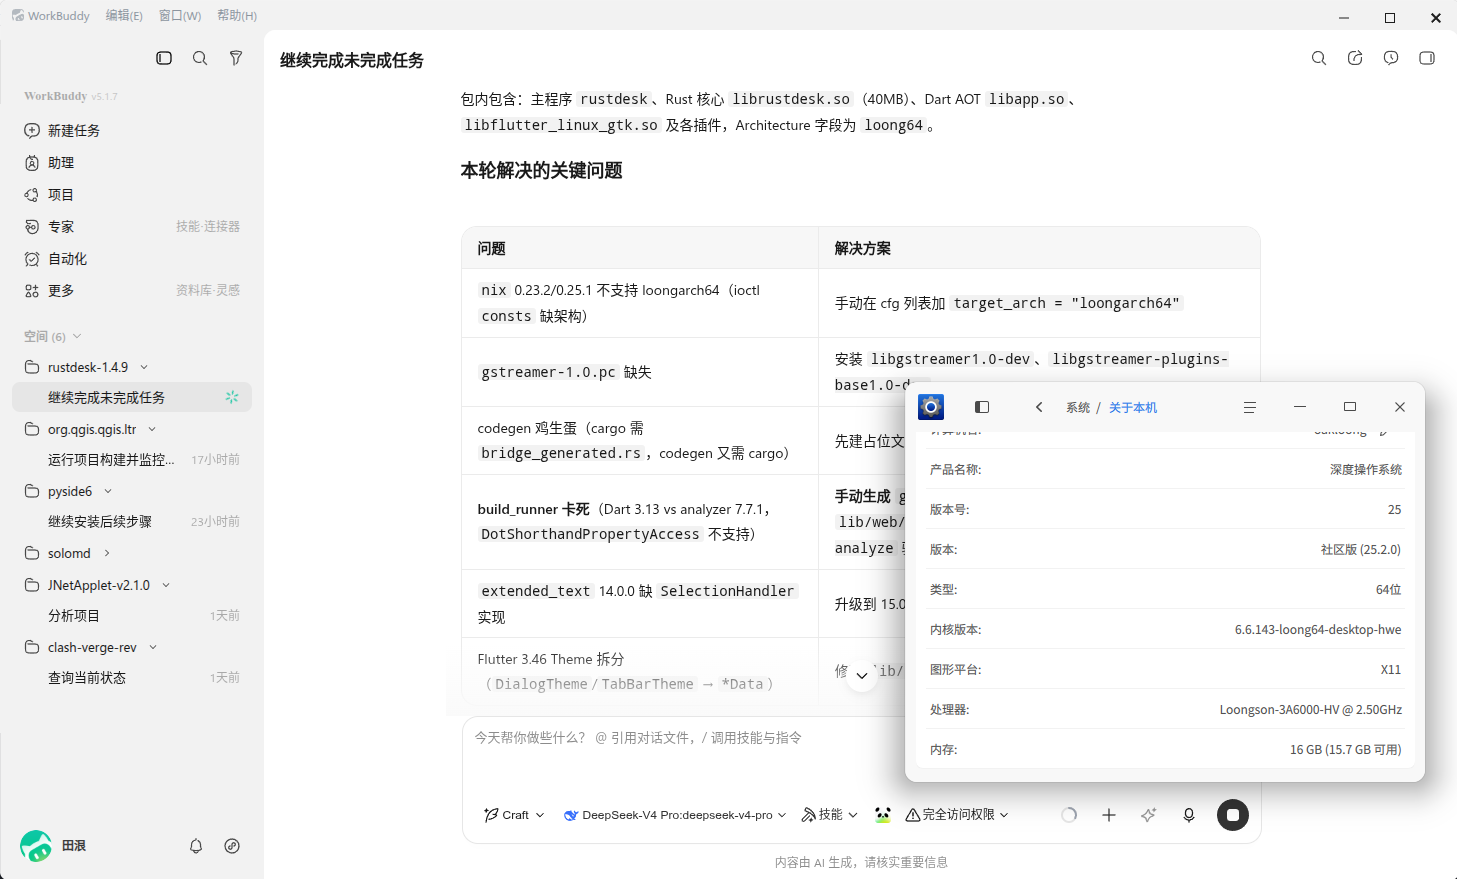
Task: Search the conversation via top-right magnifier
Action: 1319,58
